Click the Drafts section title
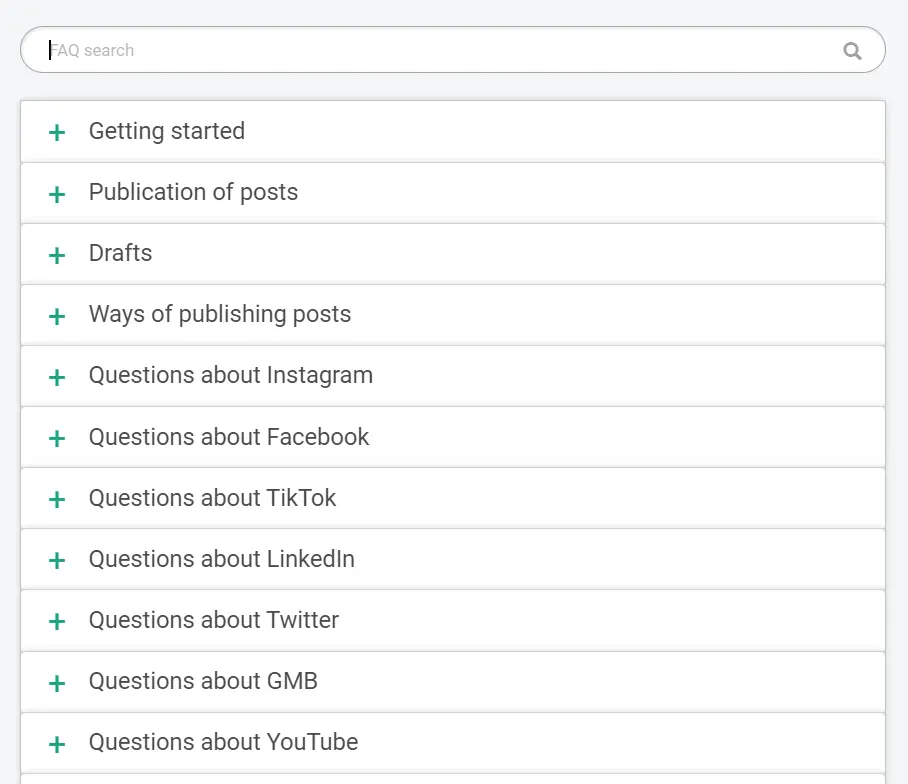Image resolution: width=908 pixels, height=784 pixels. click(120, 253)
